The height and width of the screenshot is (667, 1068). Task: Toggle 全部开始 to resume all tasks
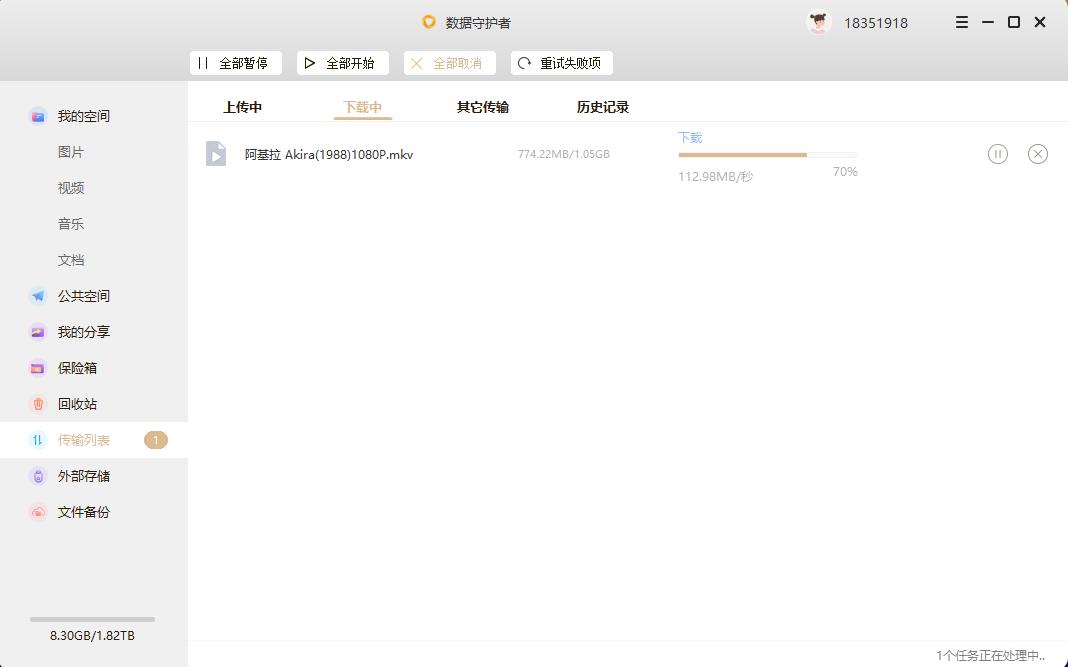(x=342, y=62)
